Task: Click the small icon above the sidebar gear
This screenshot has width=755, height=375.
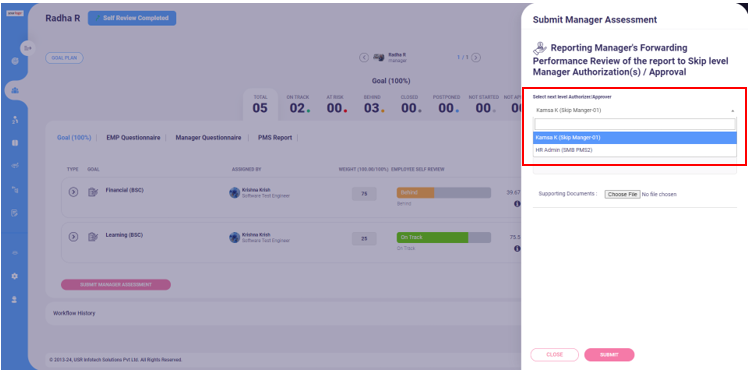Action: pyautogui.click(x=15, y=253)
